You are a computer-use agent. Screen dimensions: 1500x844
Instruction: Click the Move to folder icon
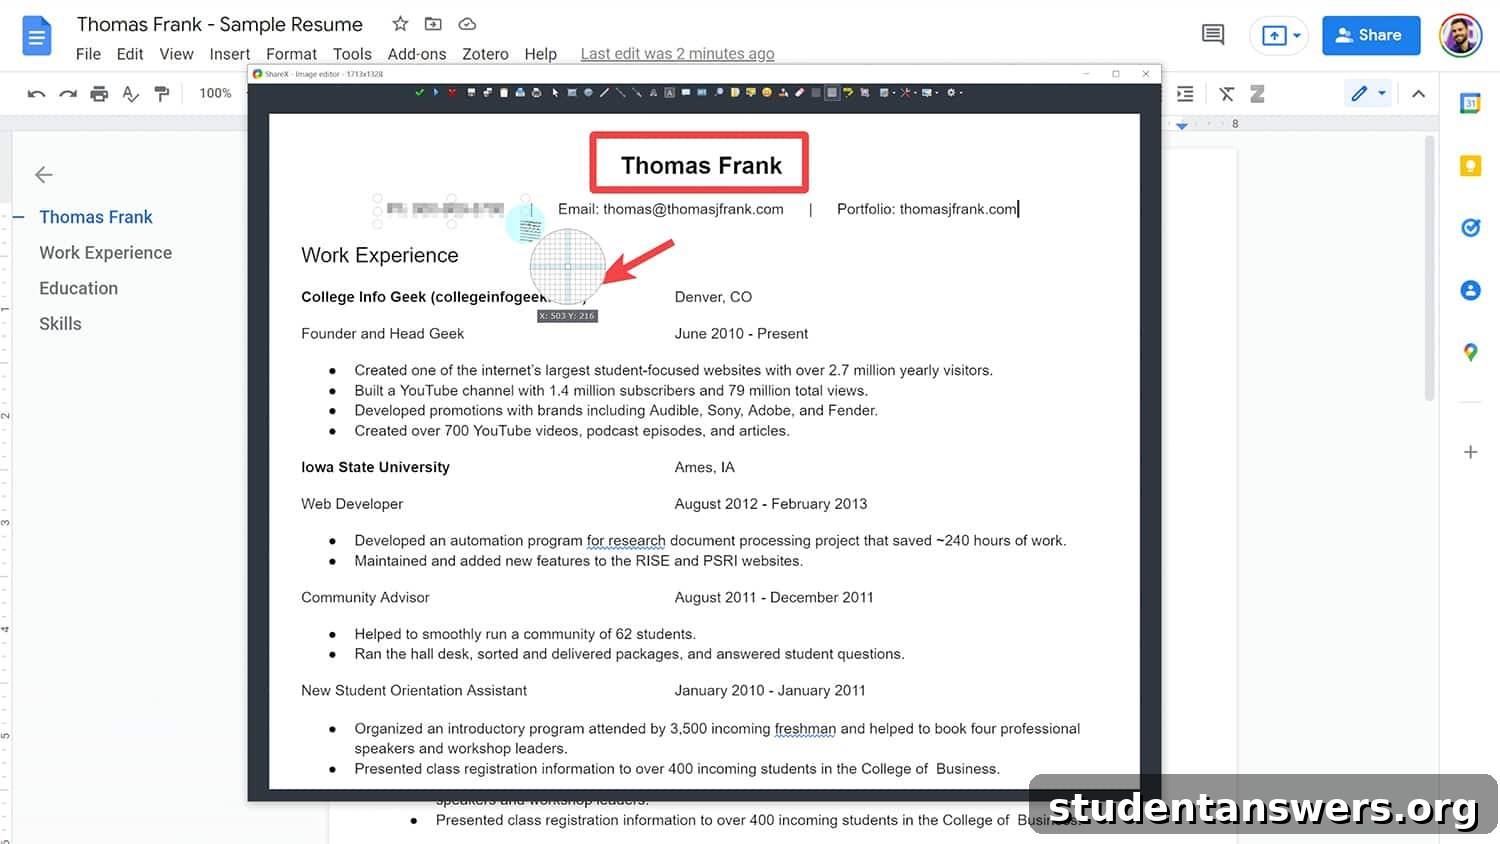433,23
